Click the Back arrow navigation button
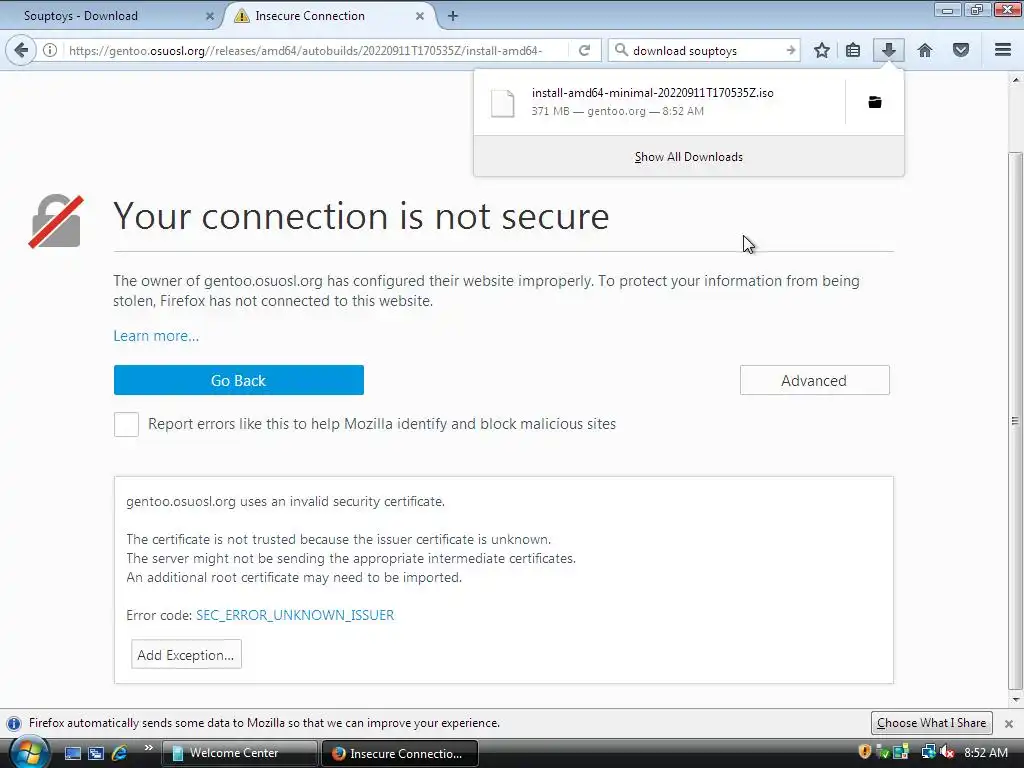 (21, 50)
